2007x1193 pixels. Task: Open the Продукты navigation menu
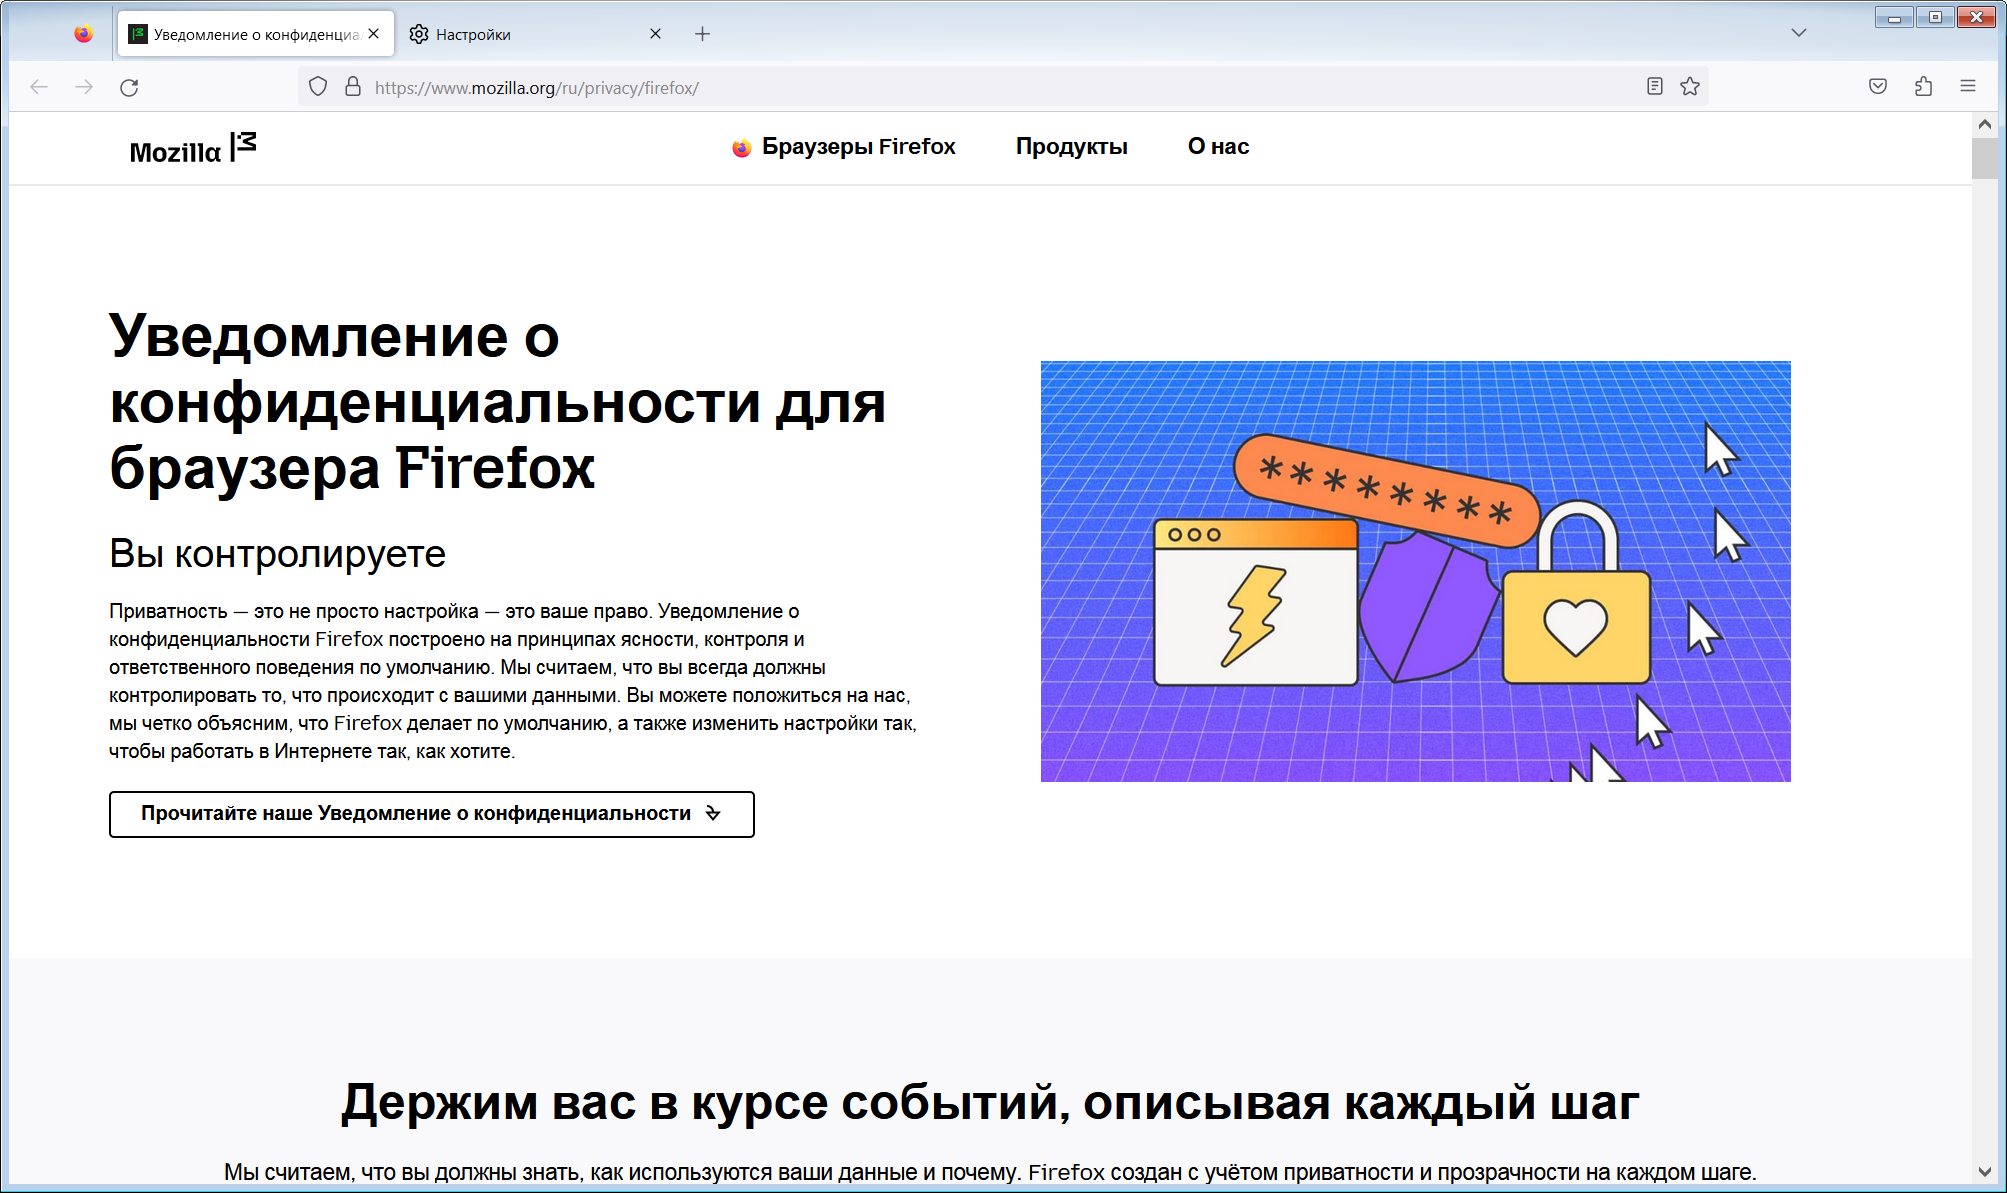[1071, 147]
